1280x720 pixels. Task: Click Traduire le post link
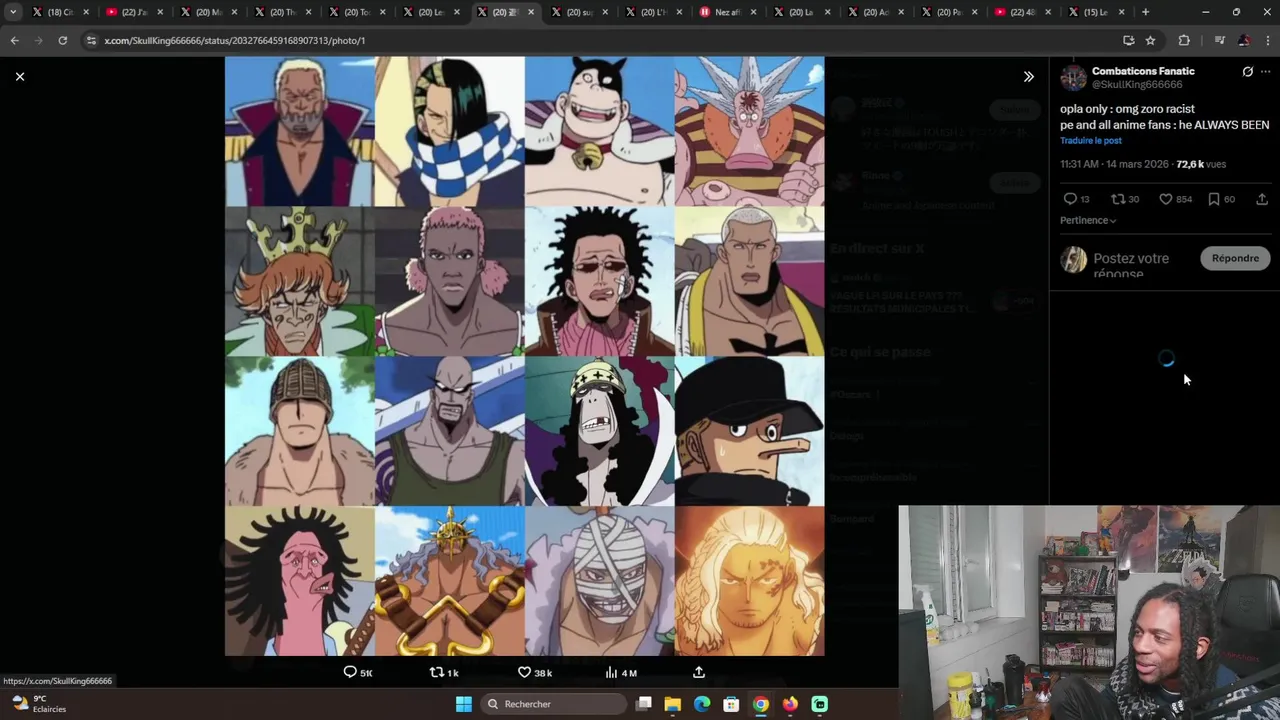[x=1090, y=140]
